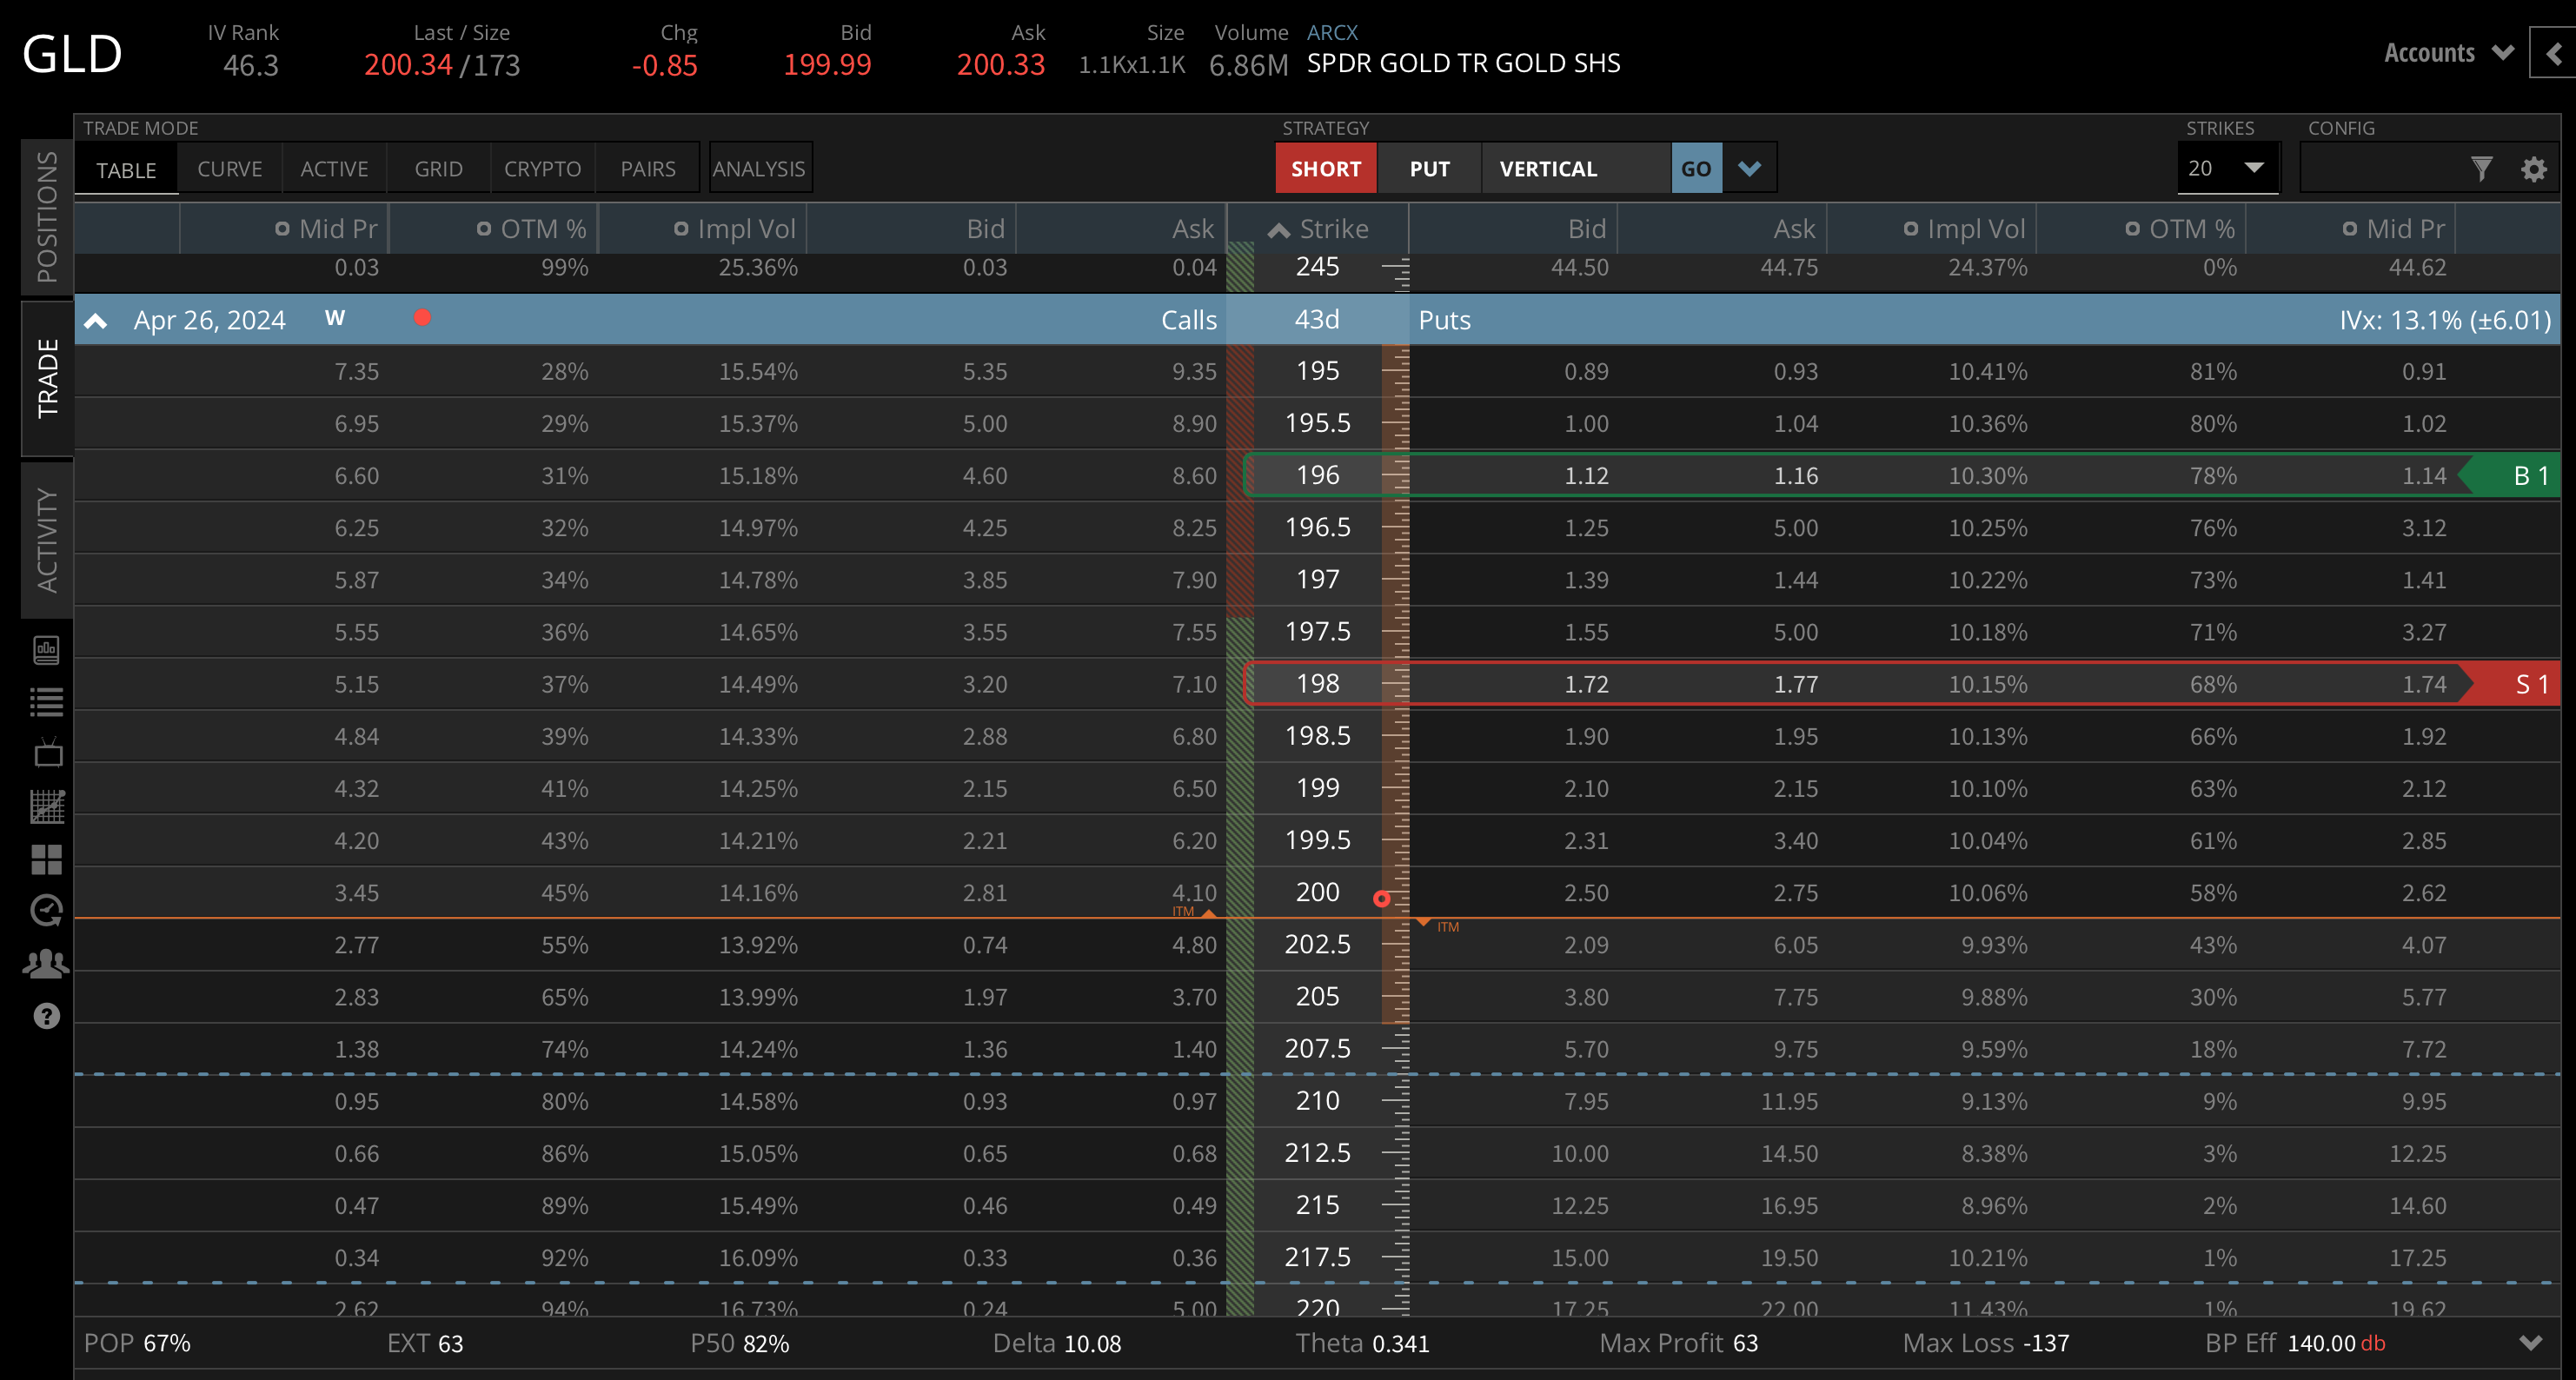Select the quad grid dashboard icon
The width and height of the screenshot is (2576, 1380).
(x=46, y=858)
